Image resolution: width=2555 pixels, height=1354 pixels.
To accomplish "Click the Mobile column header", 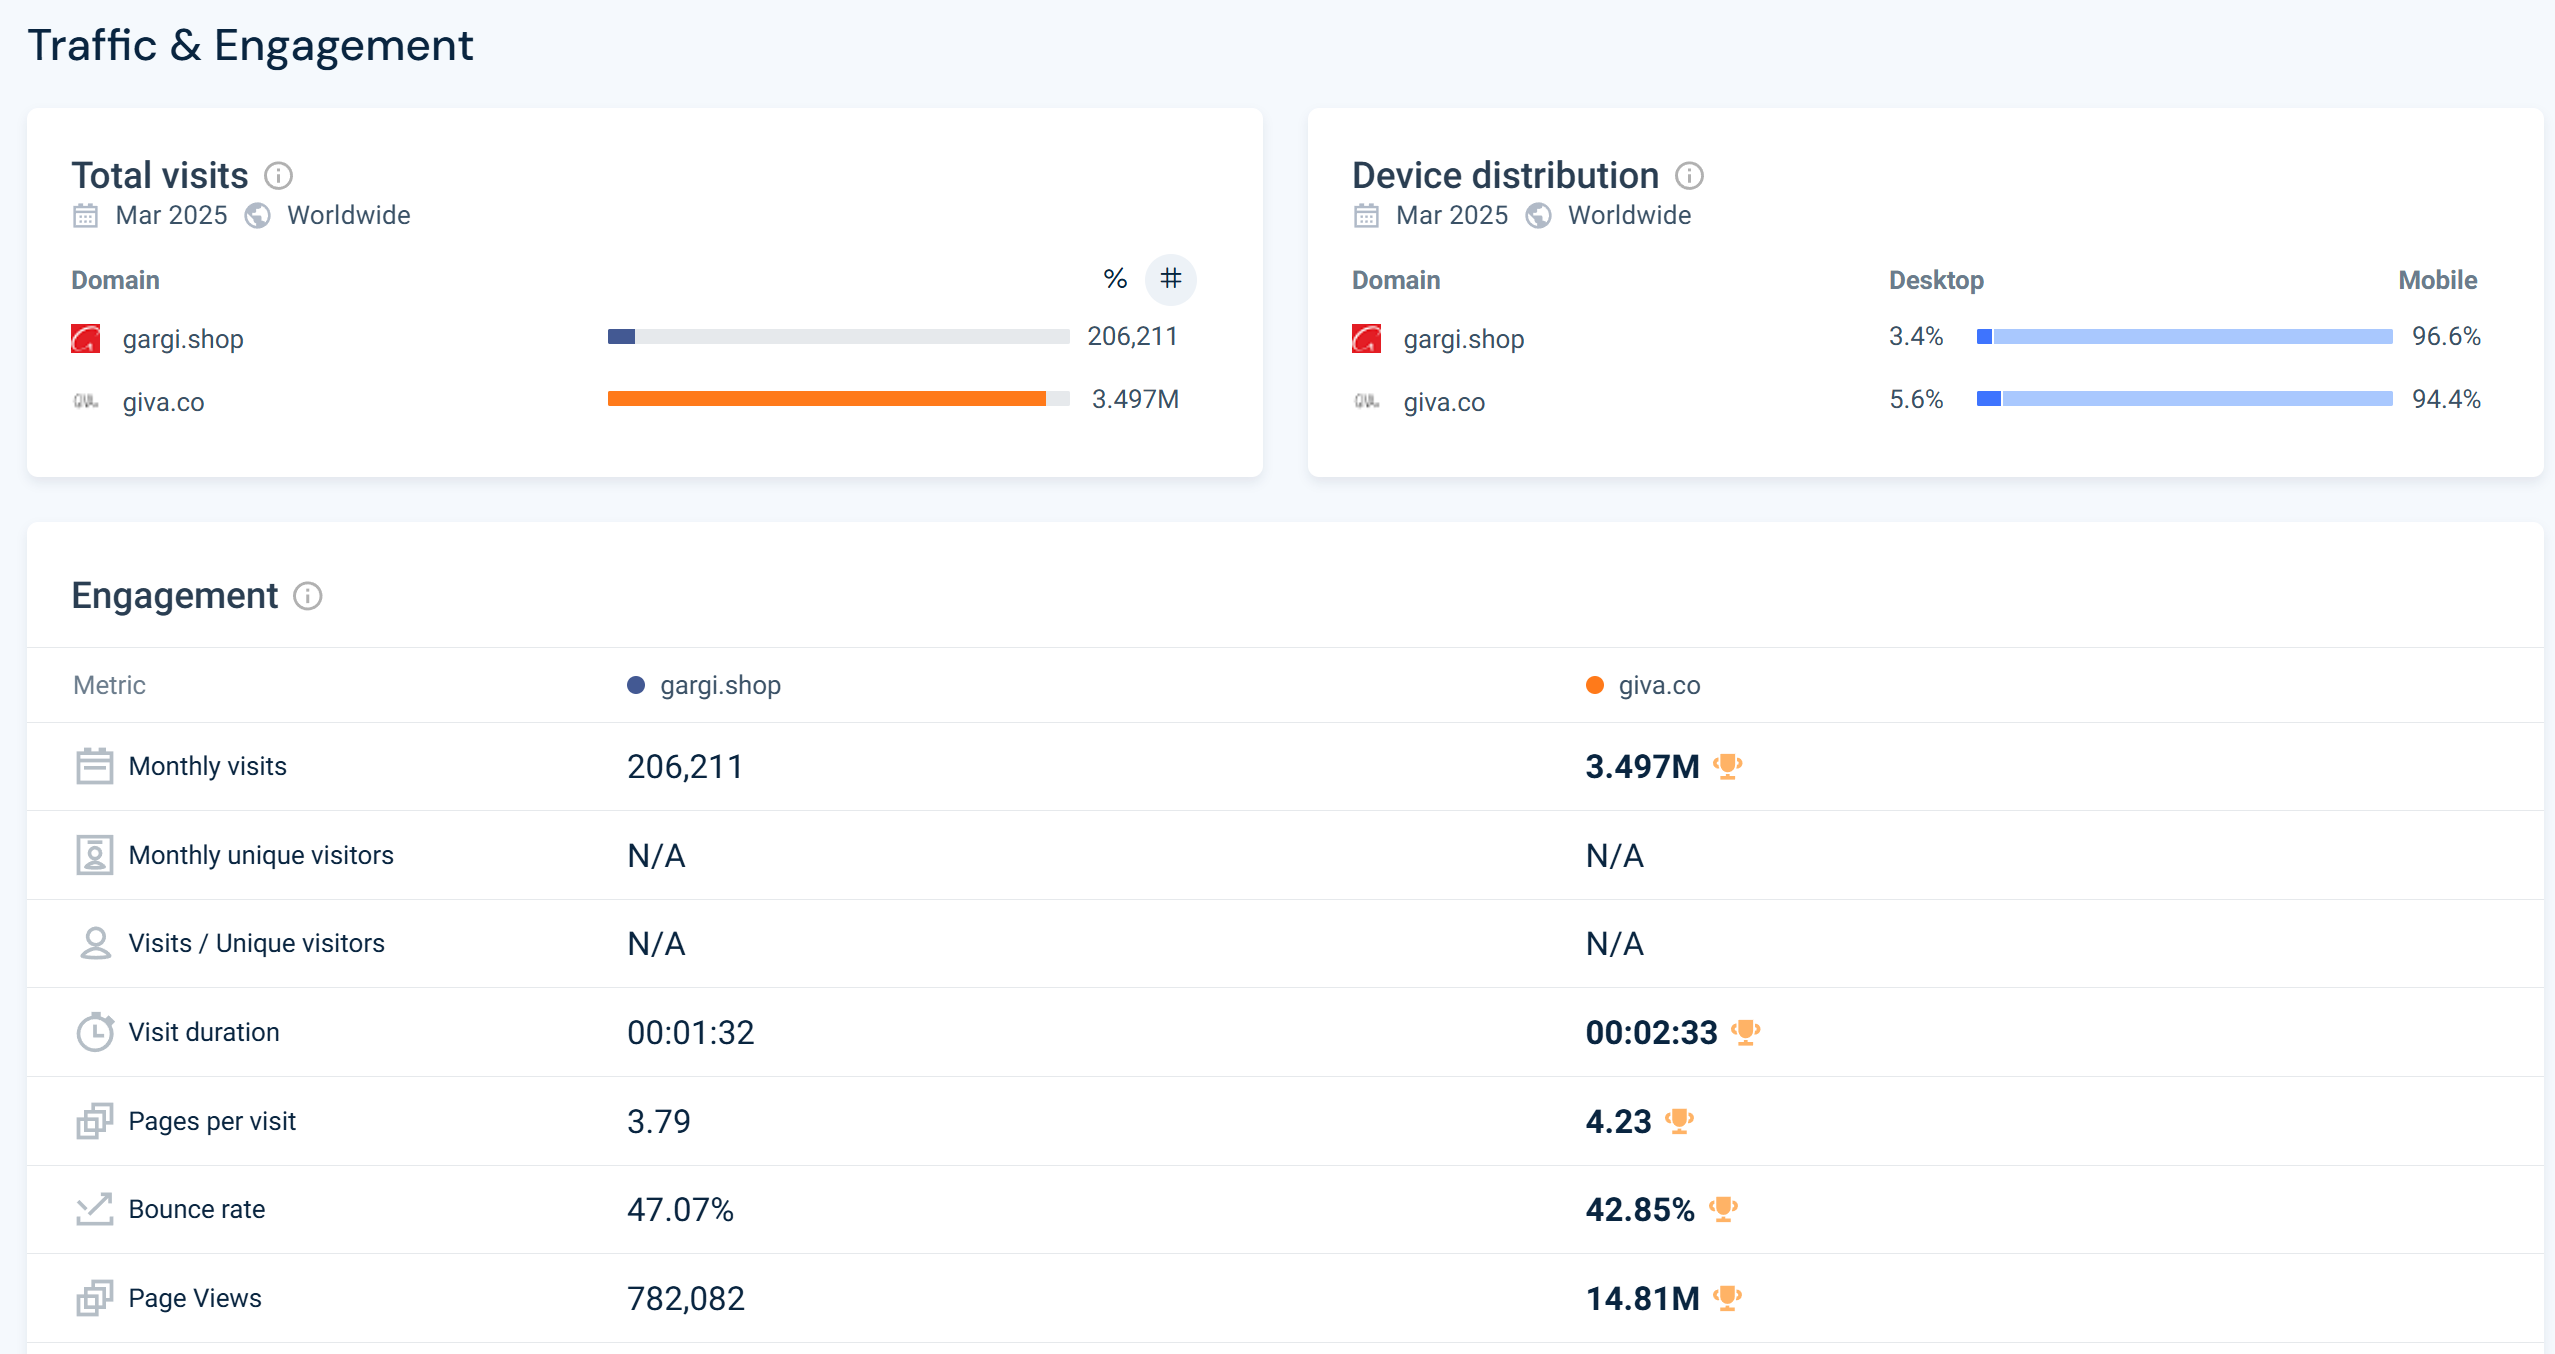I will 2437,280.
